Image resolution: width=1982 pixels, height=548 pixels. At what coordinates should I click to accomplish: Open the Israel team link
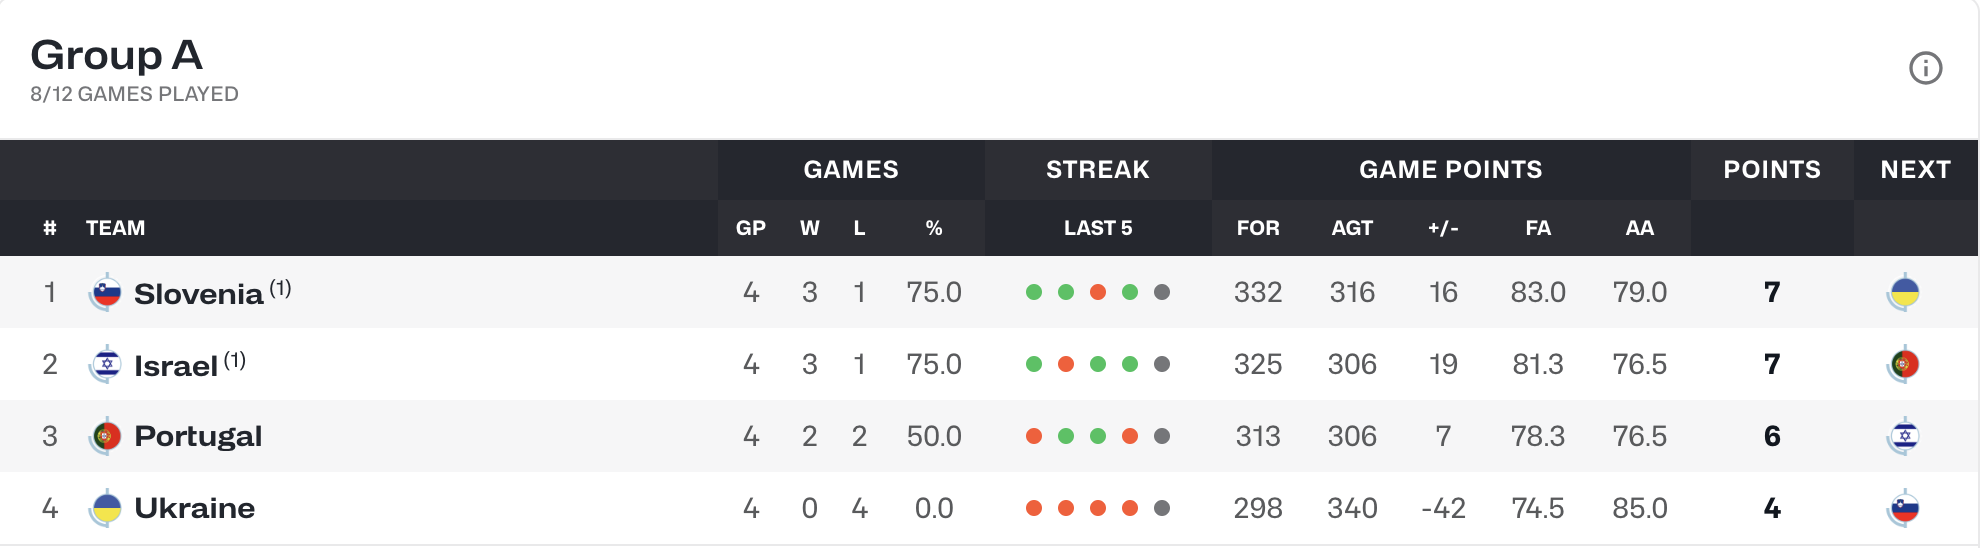(x=176, y=366)
